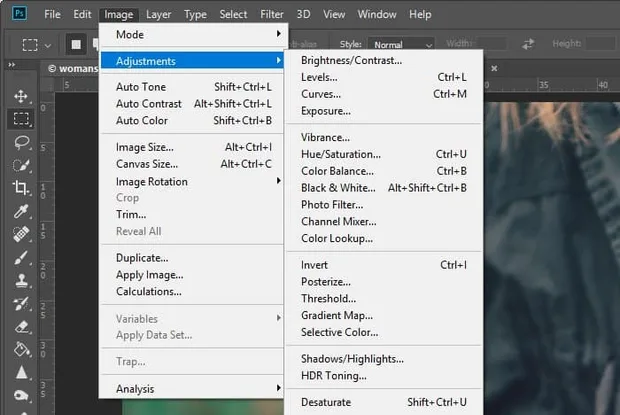
Task: Open Channel Mixer adjustment
Action: click(384, 222)
